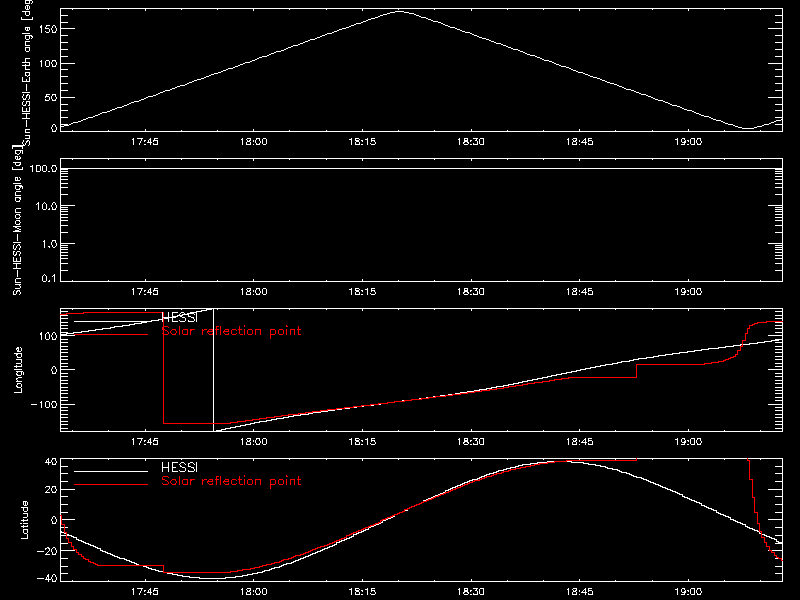The width and height of the screenshot is (800, 600).
Task: Click white vertical wraparound line in Longitude plot
Action: [x=213, y=370]
